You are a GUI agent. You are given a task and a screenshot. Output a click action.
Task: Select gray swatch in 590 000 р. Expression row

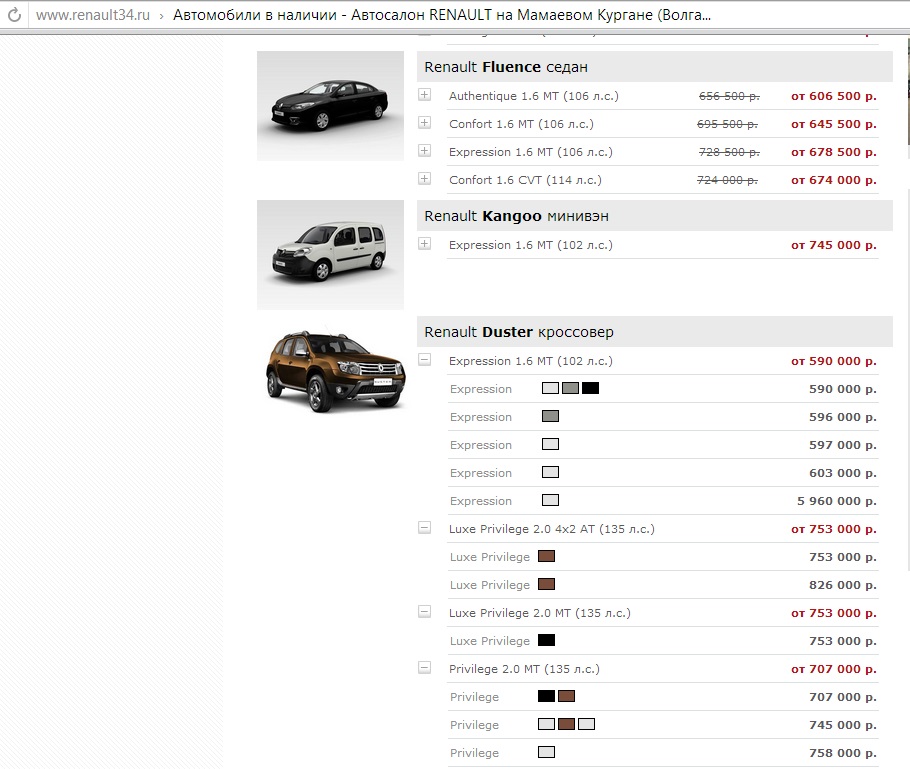point(570,388)
